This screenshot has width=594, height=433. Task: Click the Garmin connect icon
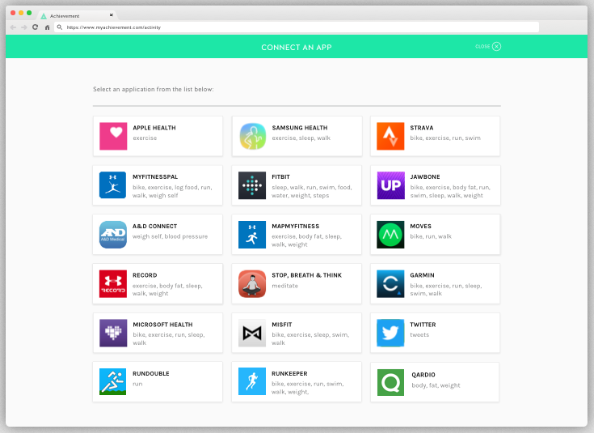[x=390, y=284]
